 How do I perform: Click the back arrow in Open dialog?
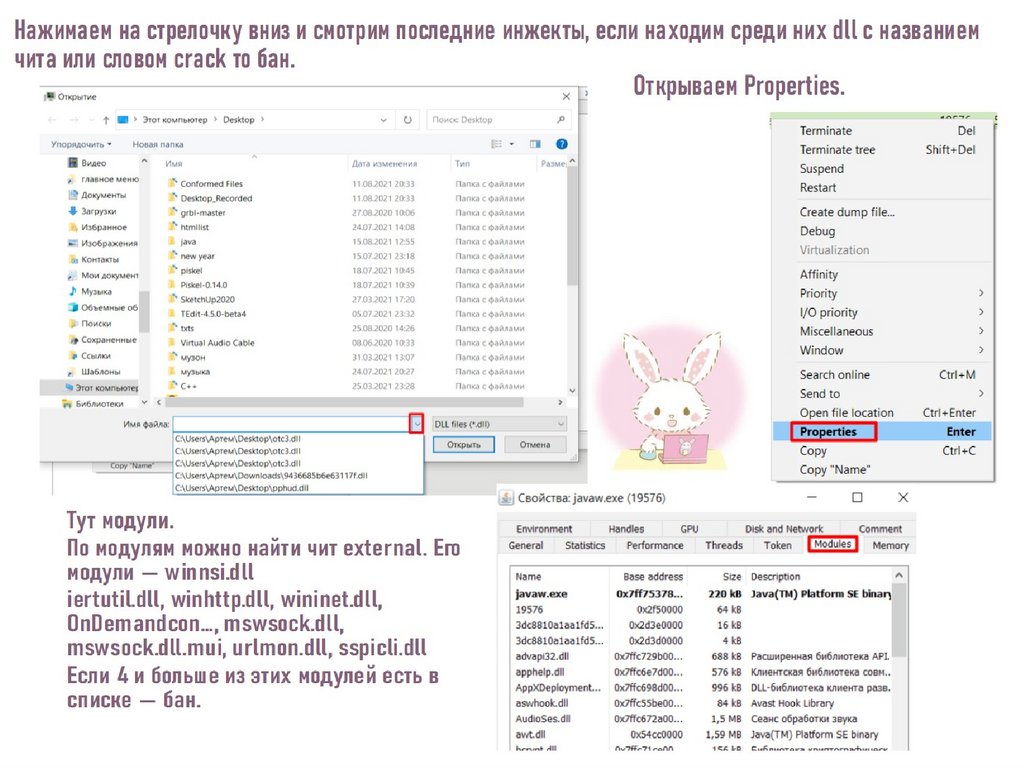coord(52,120)
